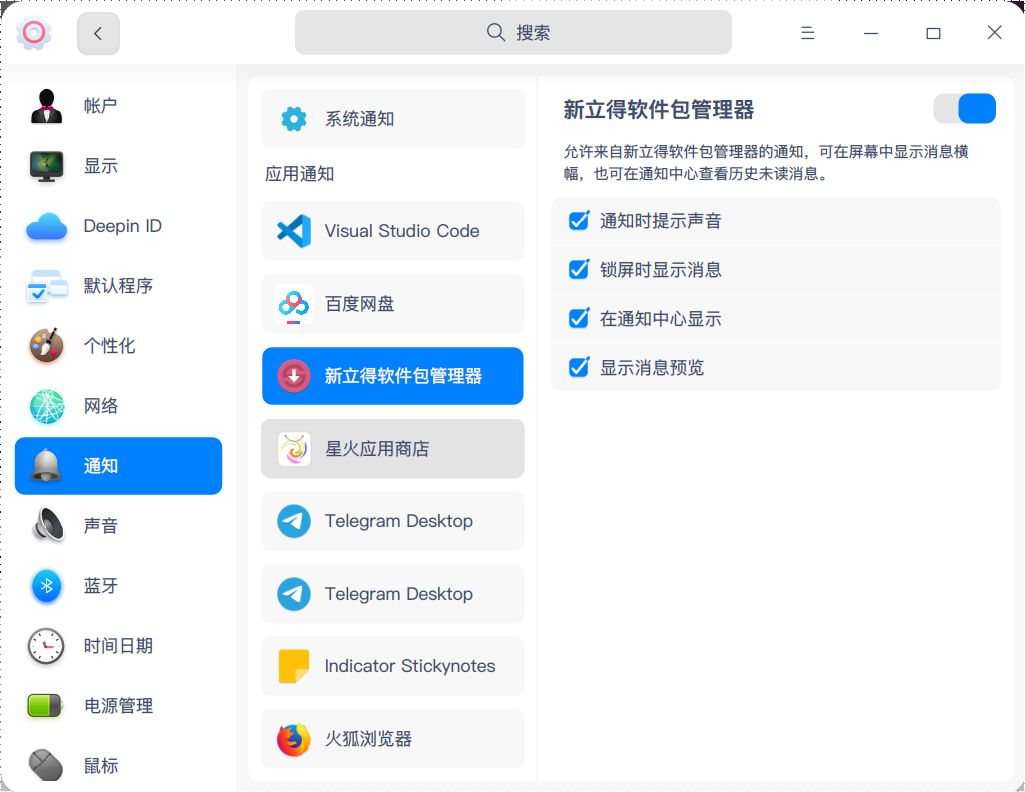The image size is (1025, 792).
Task: Click the 显示 monitor icon
Action: click(46, 166)
